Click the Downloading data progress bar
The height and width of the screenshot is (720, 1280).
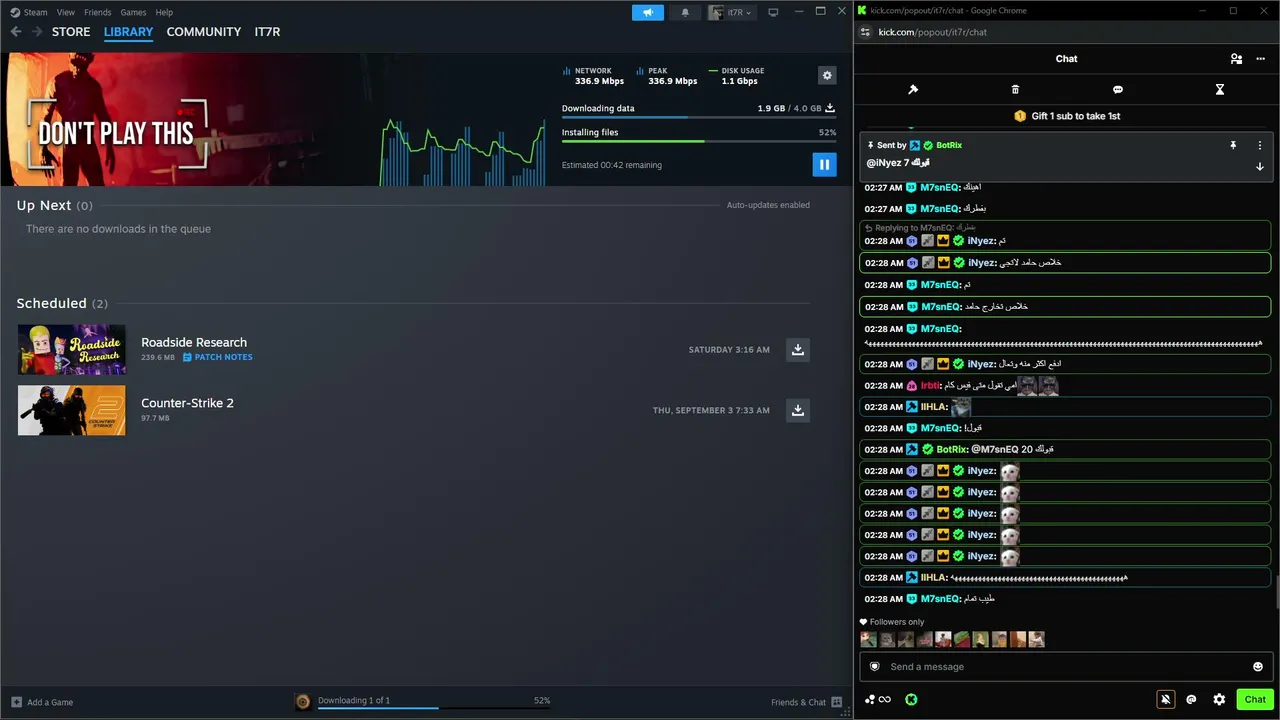tap(699, 117)
